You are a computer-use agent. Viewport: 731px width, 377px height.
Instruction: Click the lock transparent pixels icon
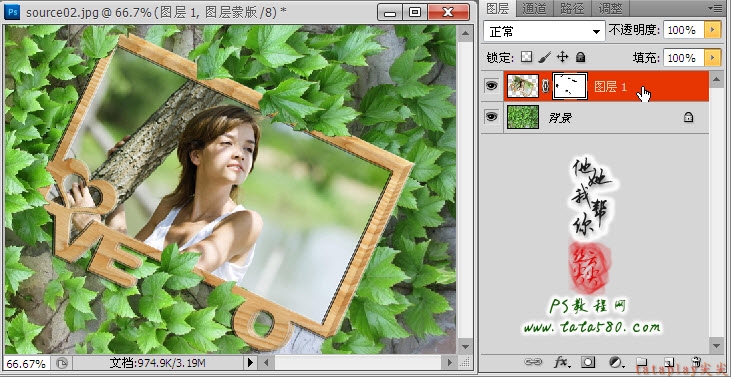point(526,57)
